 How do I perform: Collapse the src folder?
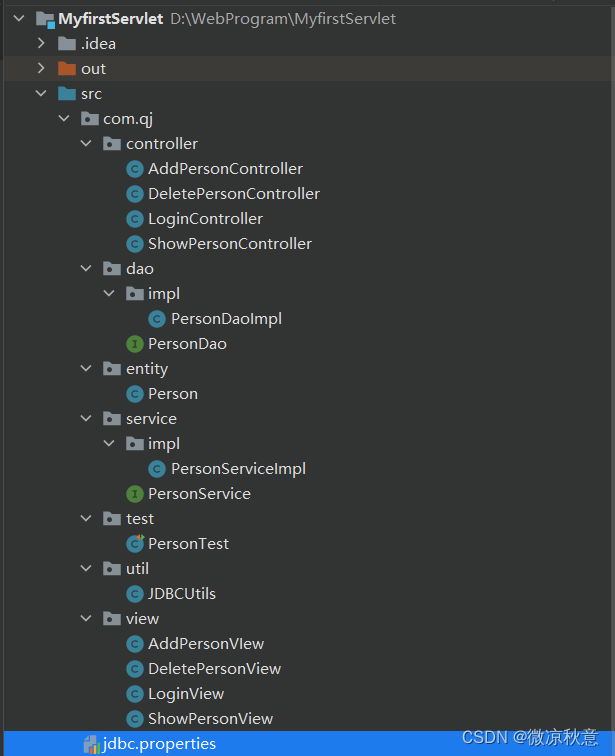[41, 94]
